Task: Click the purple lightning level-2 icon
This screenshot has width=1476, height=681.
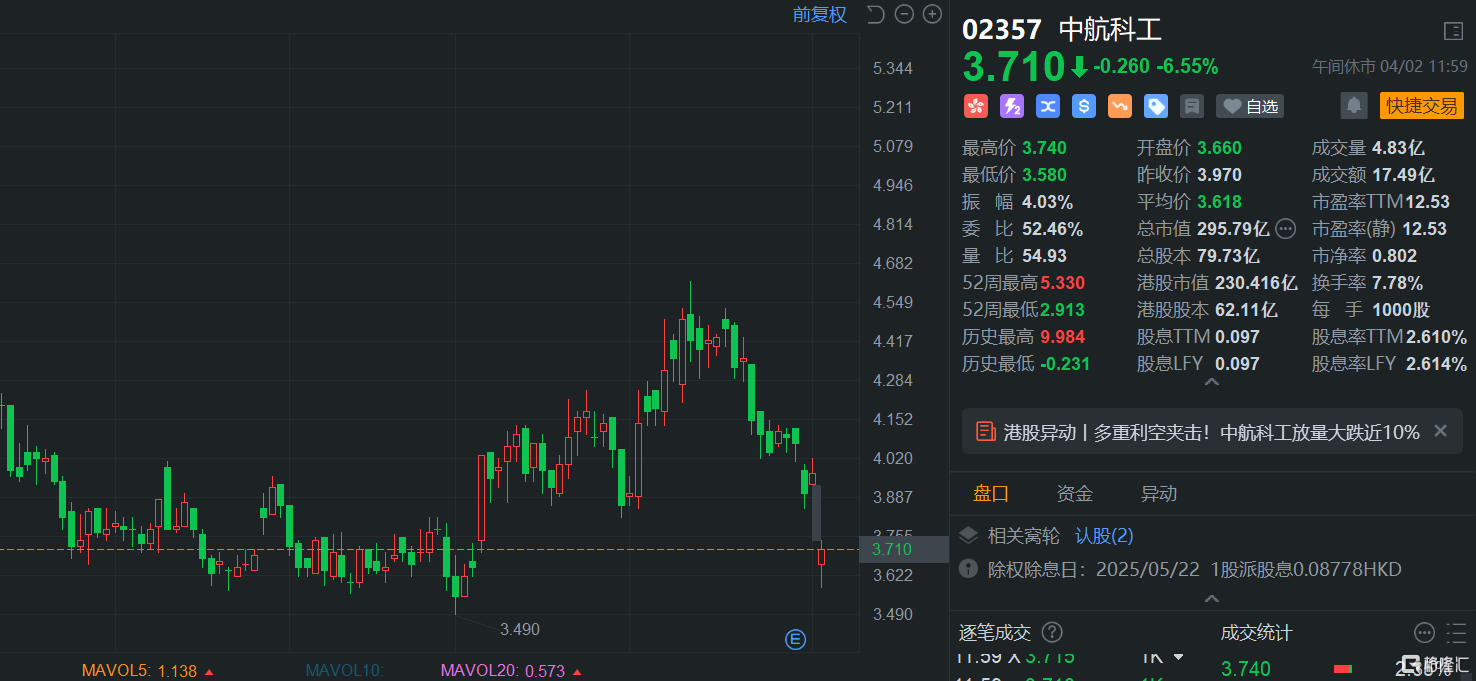Action: (1012, 106)
